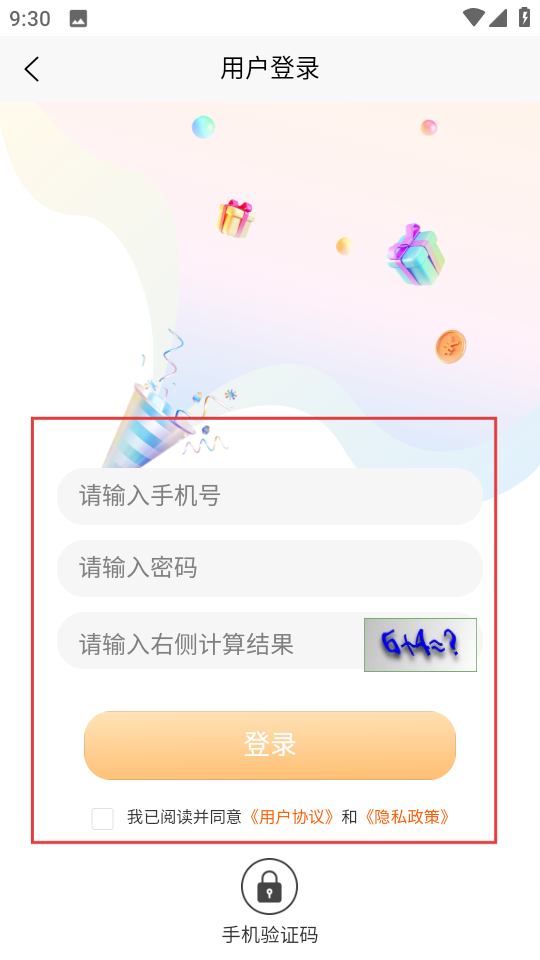Focus the 请输入手机号 phone number field
The height and width of the screenshot is (960, 540).
pyautogui.click(x=270, y=497)
